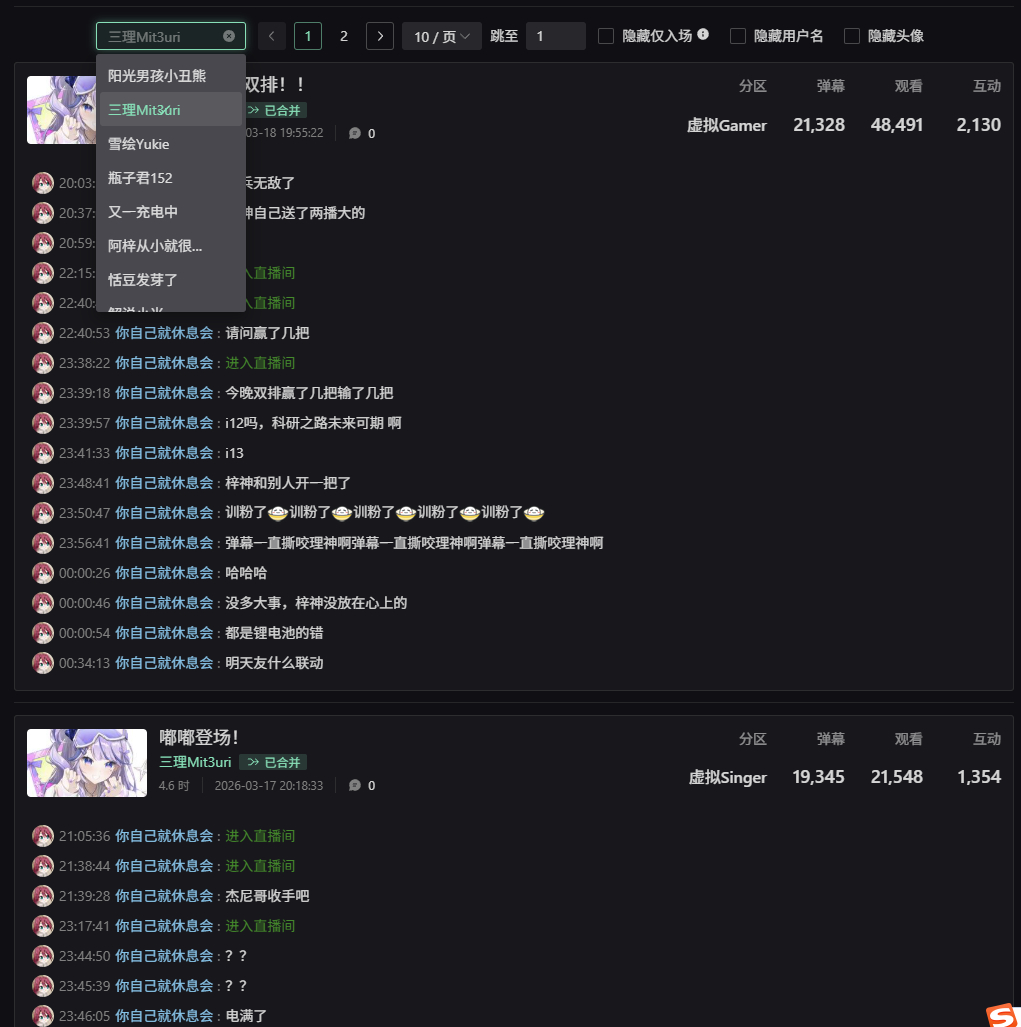This screenshot has width=1021, height=1027.
Task: Click the 已合并 merged badge under 嘟嘟登场!
Action: (273, 762)
